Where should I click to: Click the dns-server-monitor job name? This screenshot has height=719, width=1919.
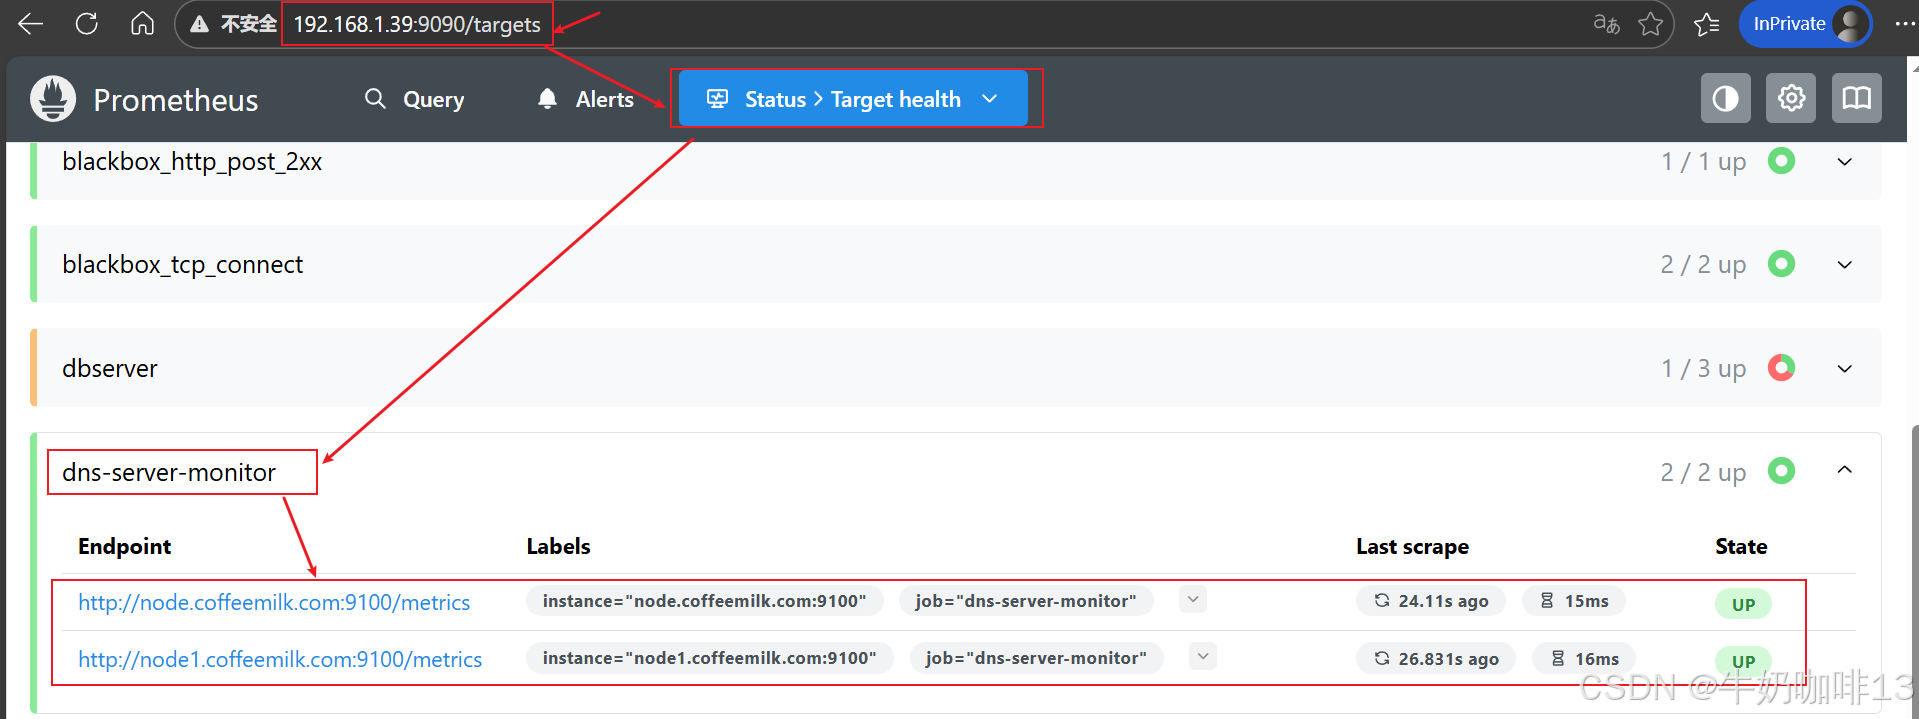coord(169,472)
